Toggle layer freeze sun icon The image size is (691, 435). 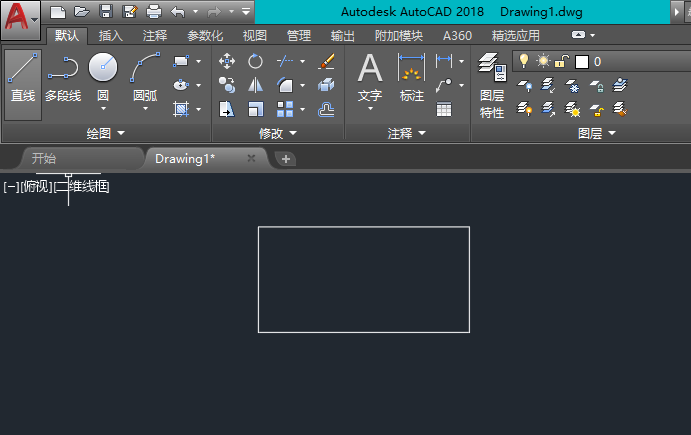(543, 61)
